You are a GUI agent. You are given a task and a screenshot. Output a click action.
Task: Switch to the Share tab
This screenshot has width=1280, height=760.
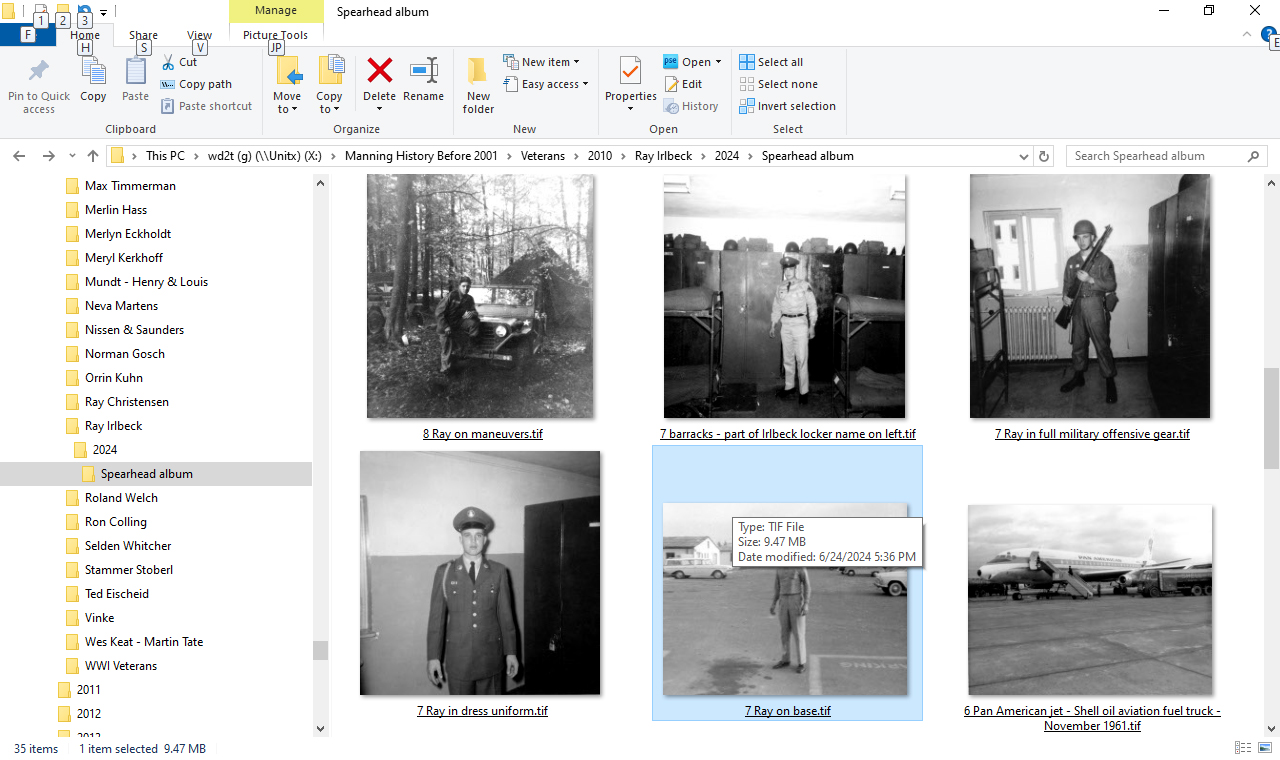(143, 35)
